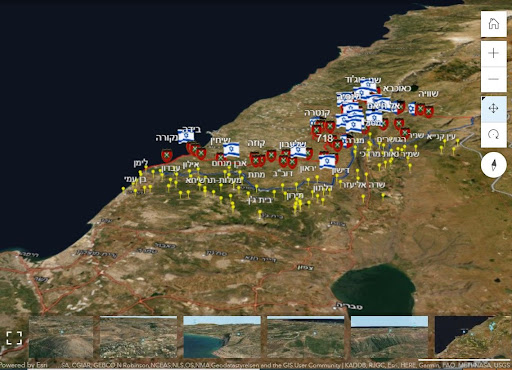Viewport: 512px width, 370px height.
Task: Select the second terrain slide thumbnail
Action: point(138,337)
